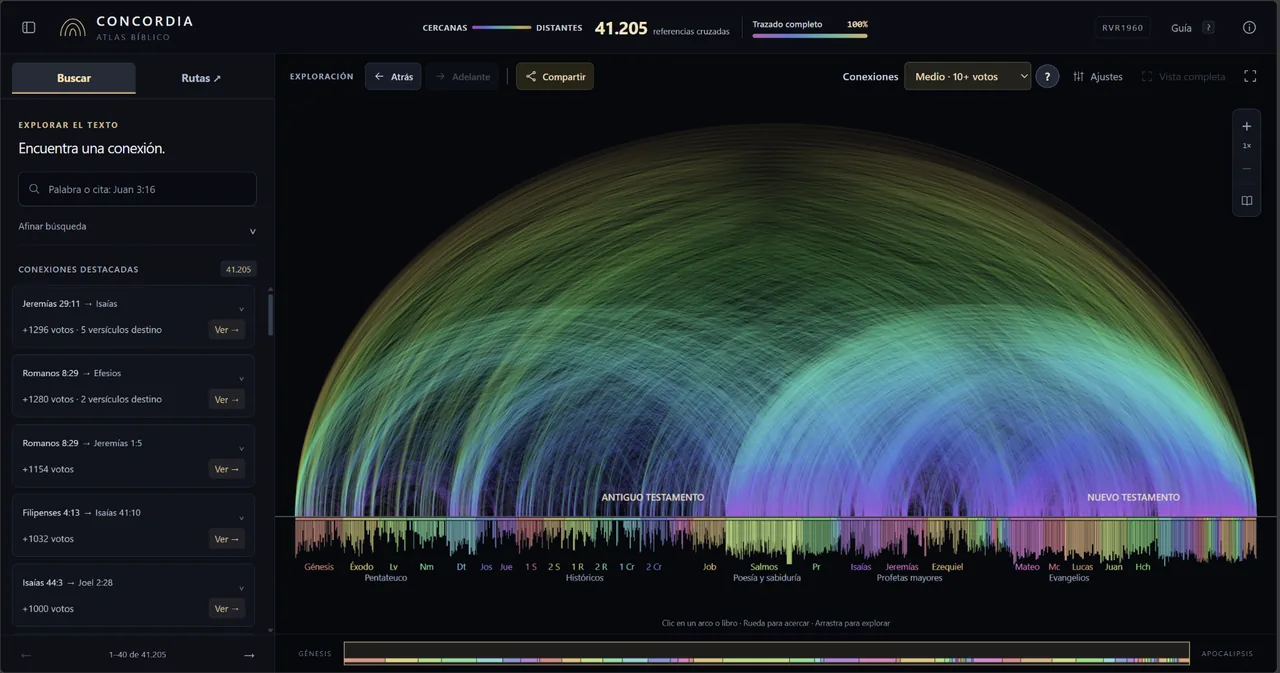1280x673 pixels.
Task: Click Ver on the Romanos 8:29 → Efesios card
Action: tap(227, 400)
